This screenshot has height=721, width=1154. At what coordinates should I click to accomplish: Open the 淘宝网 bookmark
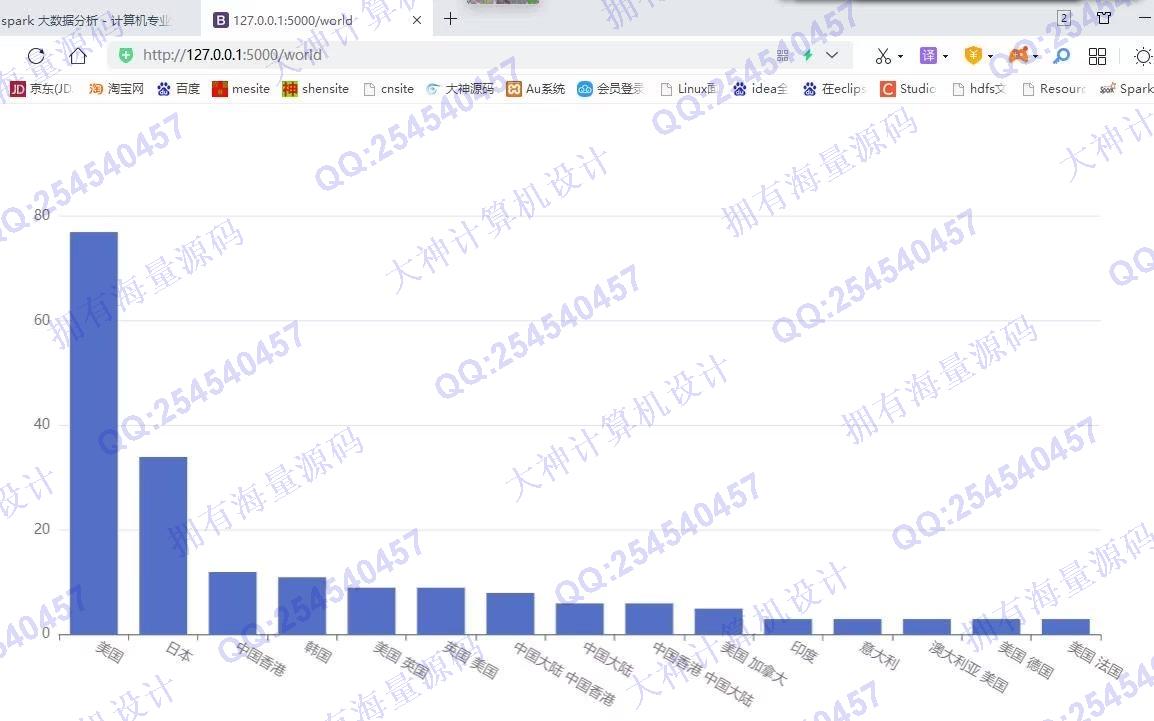116,89
